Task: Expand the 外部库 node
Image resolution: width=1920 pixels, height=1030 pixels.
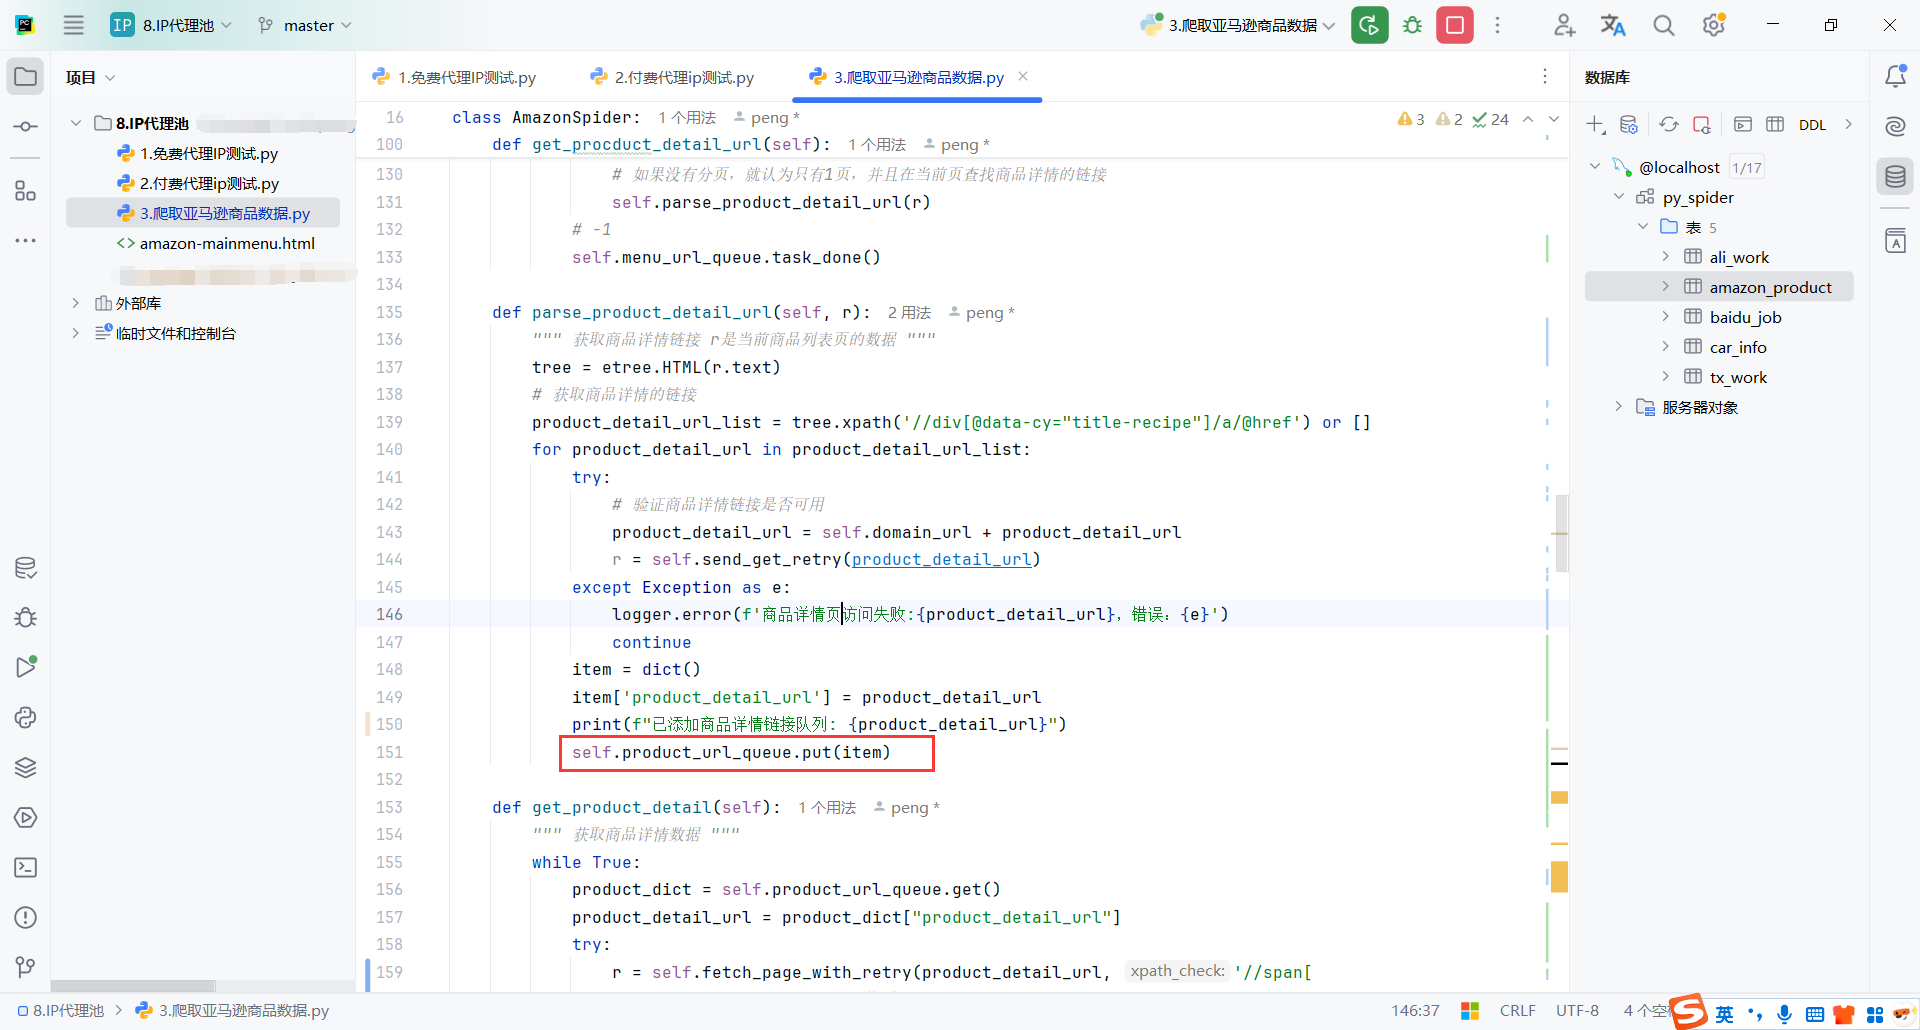Action: [x=76, y=303]
